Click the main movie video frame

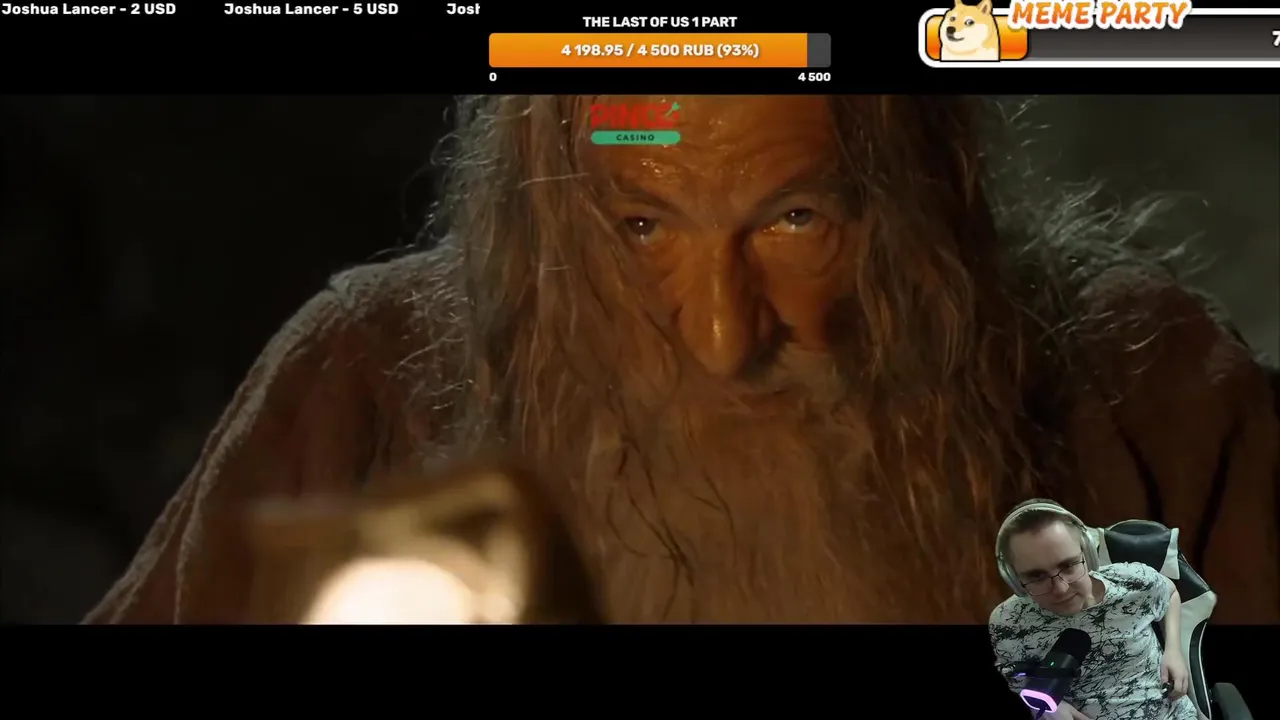(x=640, y=360)
